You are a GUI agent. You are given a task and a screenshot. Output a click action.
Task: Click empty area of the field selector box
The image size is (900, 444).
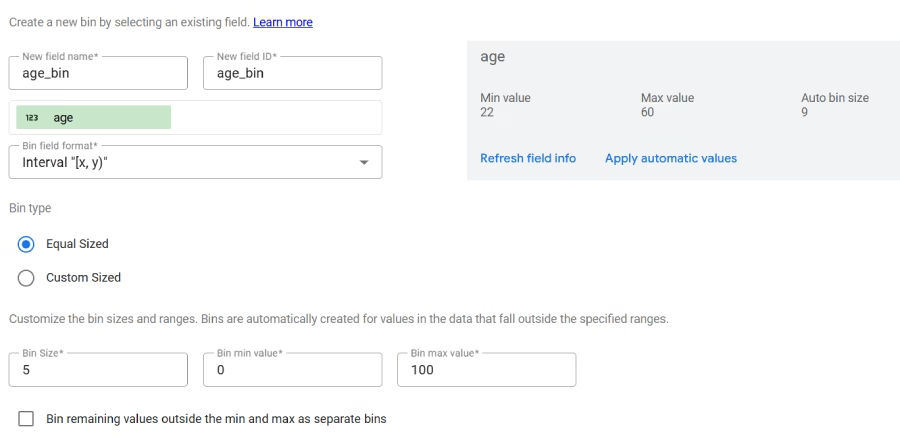pyautogui.click(x=275, y=118)
